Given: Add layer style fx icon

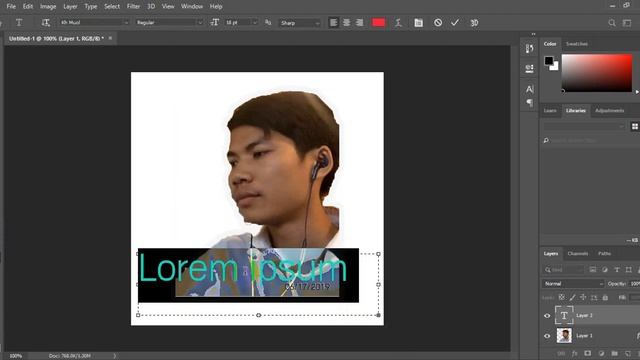Looking at the screenshot, I should (x=575, y=353).
